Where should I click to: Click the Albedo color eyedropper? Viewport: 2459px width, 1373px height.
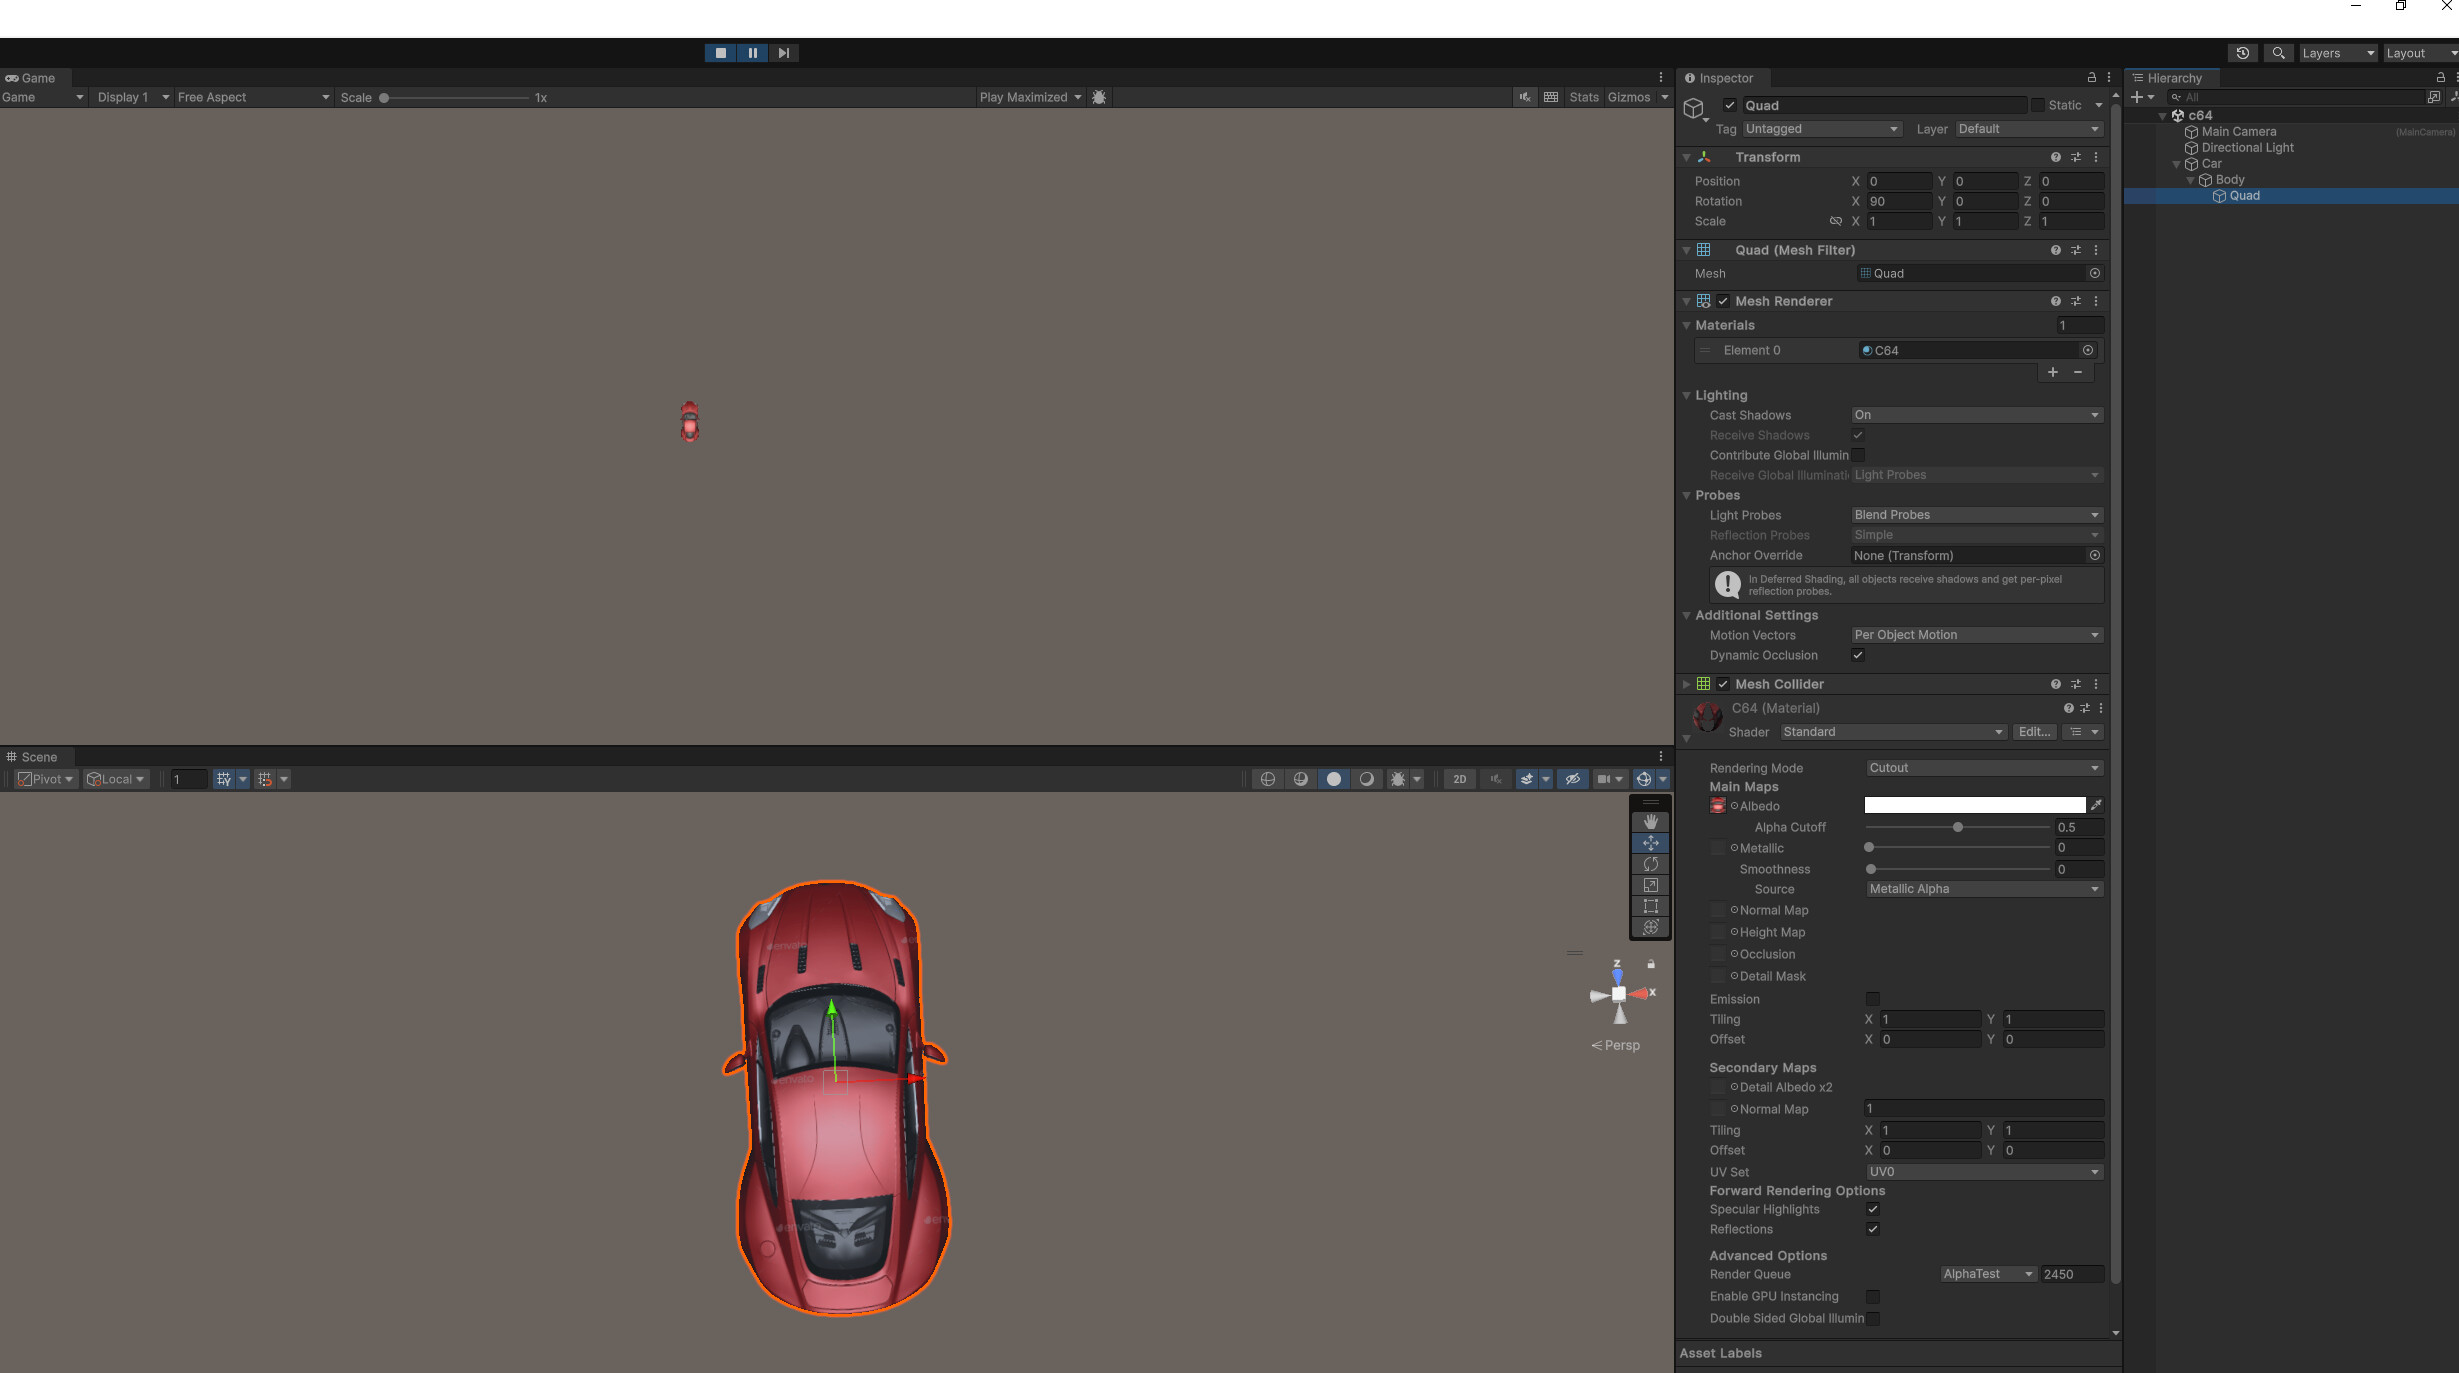pyautogui.click(x=2095, y=805)
